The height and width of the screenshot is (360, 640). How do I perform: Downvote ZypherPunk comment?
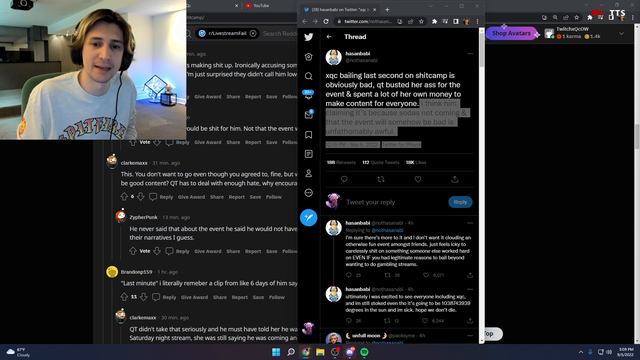click(x=157, y=251)
